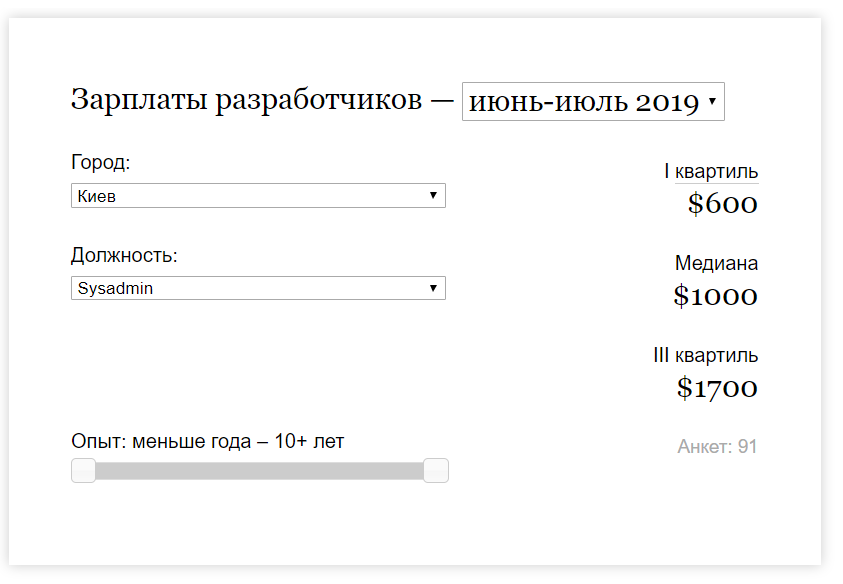The height and width of the screenshot is (584, 843).
Task: Click the Должность: label
Action: 124,255
